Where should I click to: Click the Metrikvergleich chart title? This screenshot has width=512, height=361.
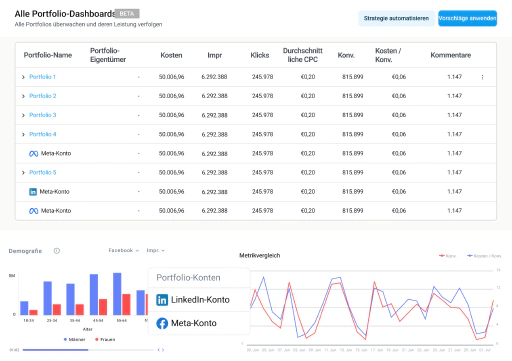pyautogui.click(x=260, y=256)
